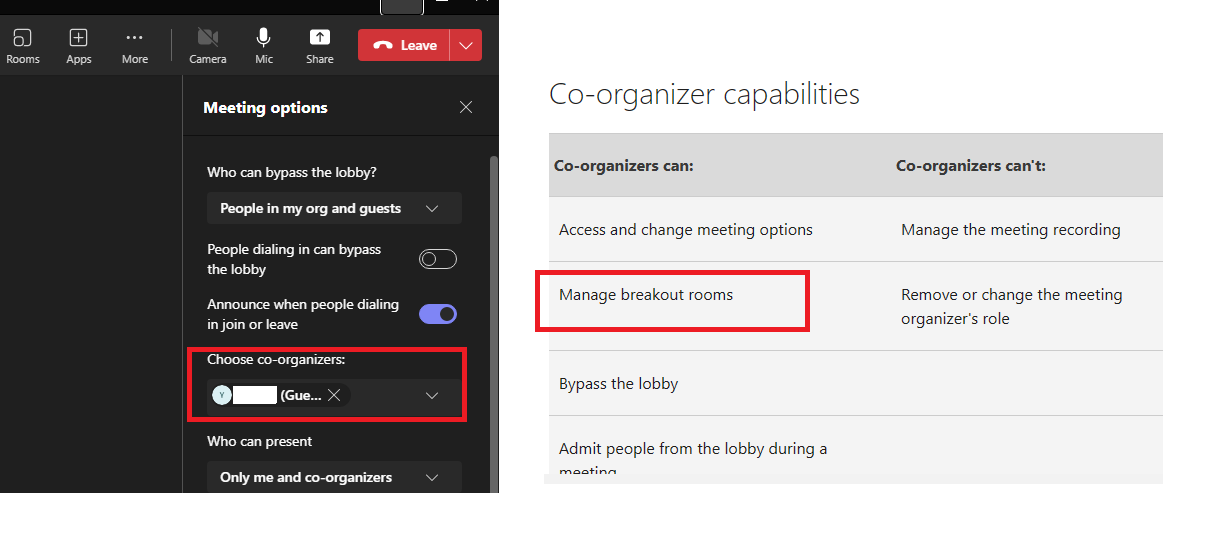Open the Rooms breakout panel

click(x=22, y=46)
